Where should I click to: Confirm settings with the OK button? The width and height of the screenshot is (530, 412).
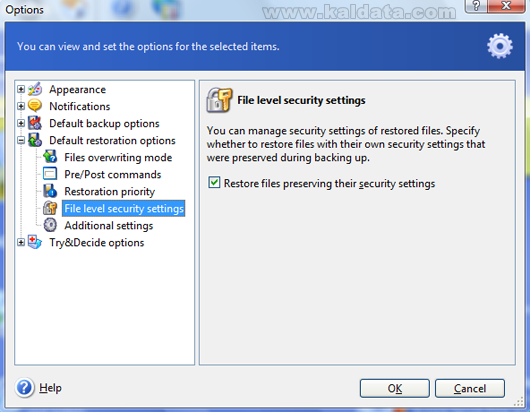(394, 388)
